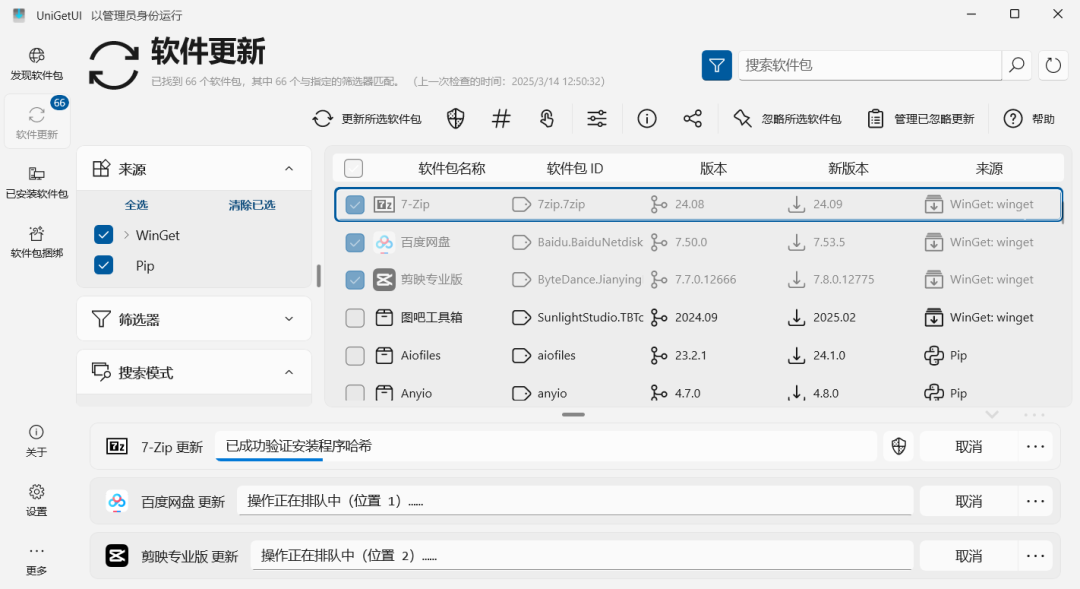
Task: Click the share package icon
Action: coord(692,118)
